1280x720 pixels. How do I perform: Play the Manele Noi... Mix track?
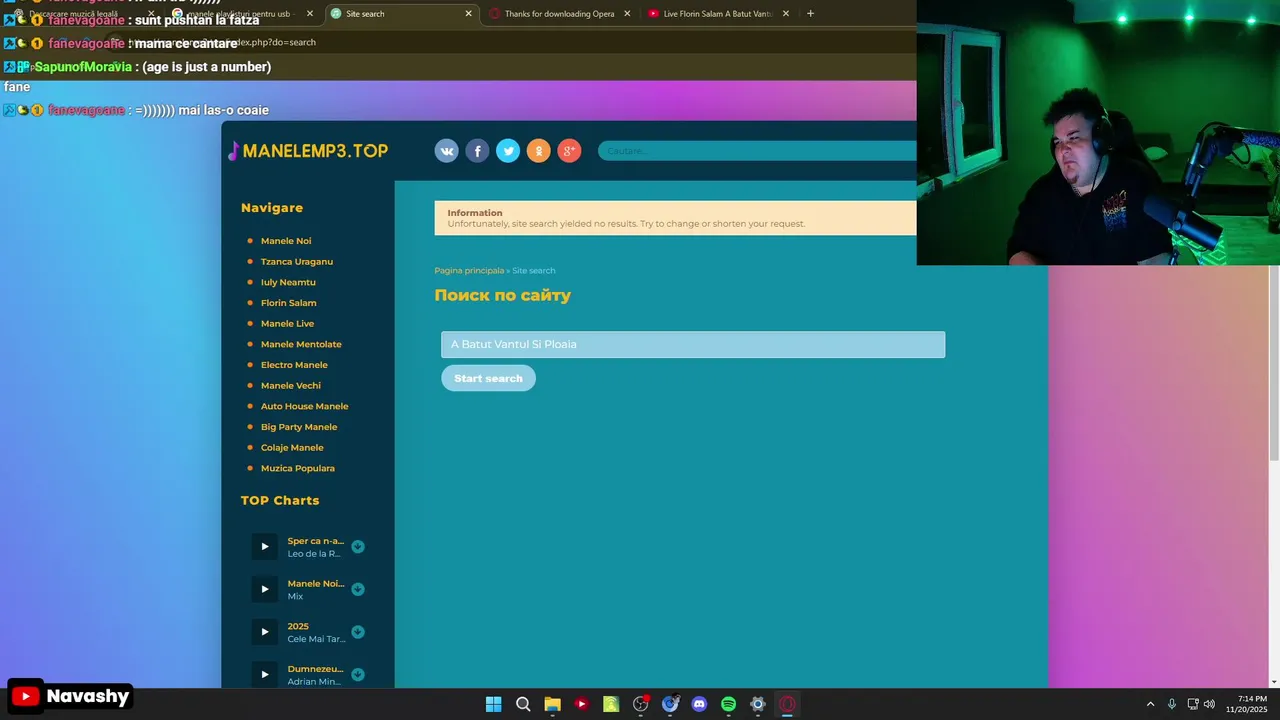264,589
